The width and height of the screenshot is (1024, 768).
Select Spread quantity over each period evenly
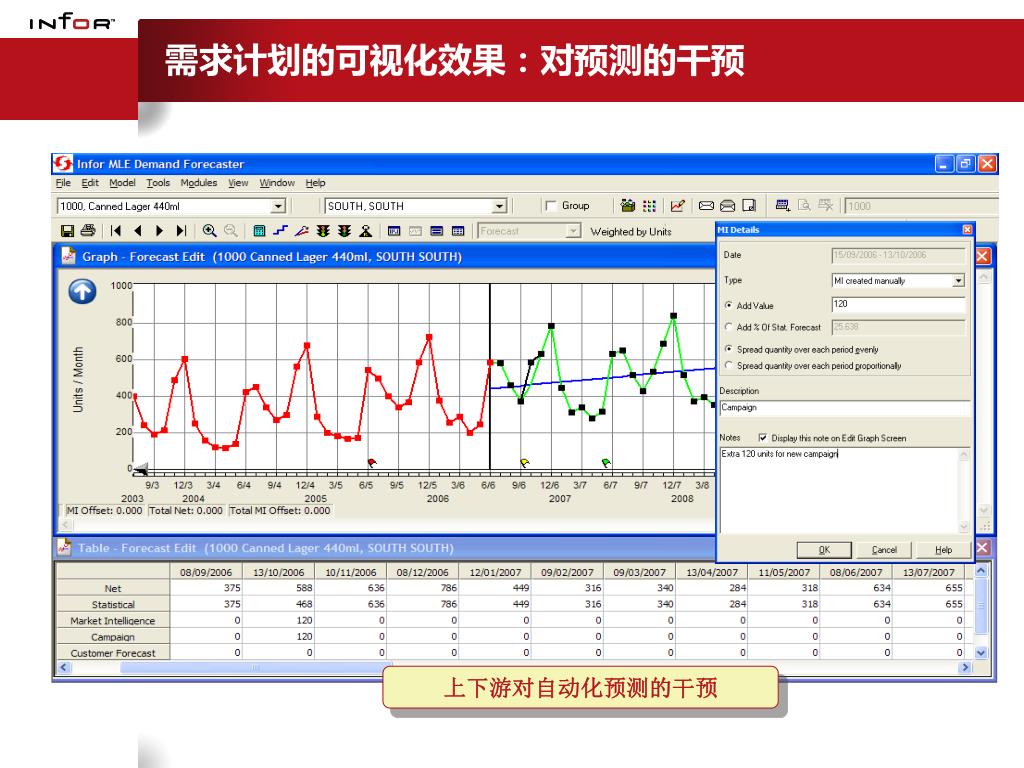729,349
